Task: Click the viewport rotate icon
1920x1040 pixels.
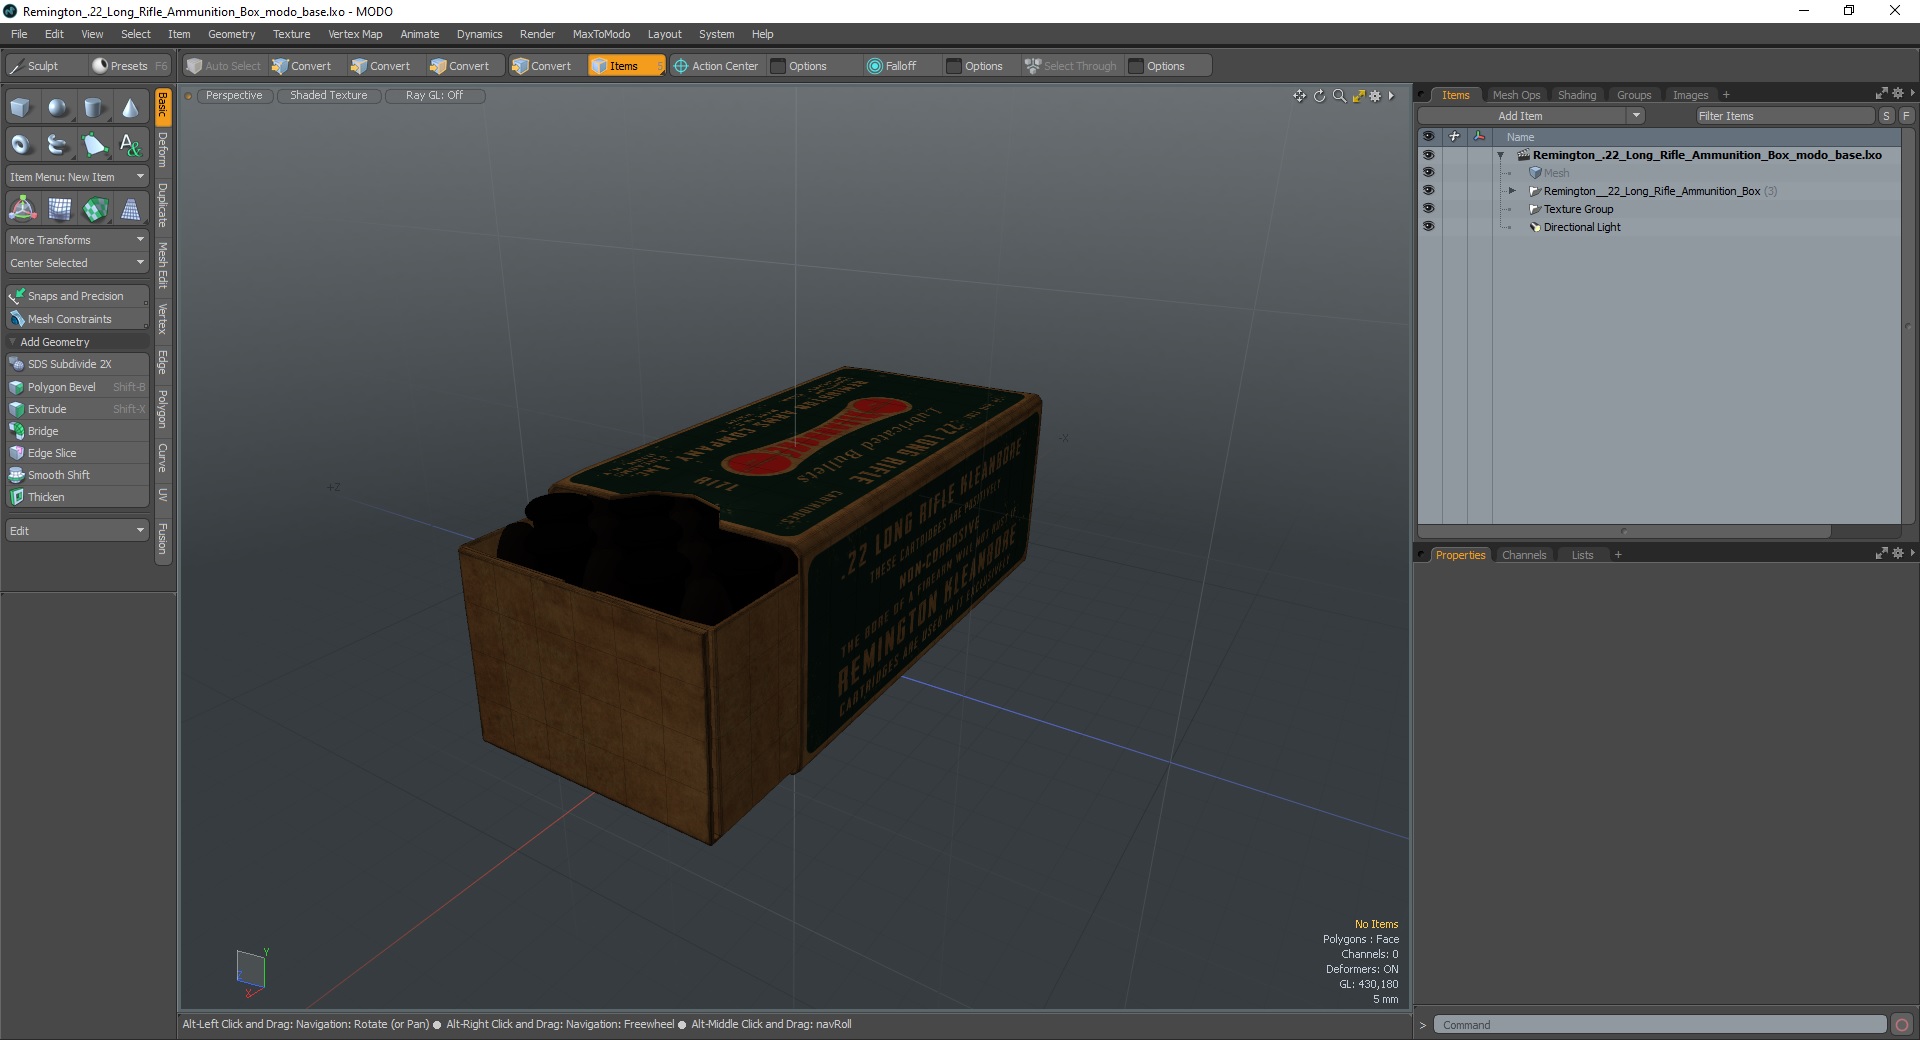Action: click(1319, 96)
